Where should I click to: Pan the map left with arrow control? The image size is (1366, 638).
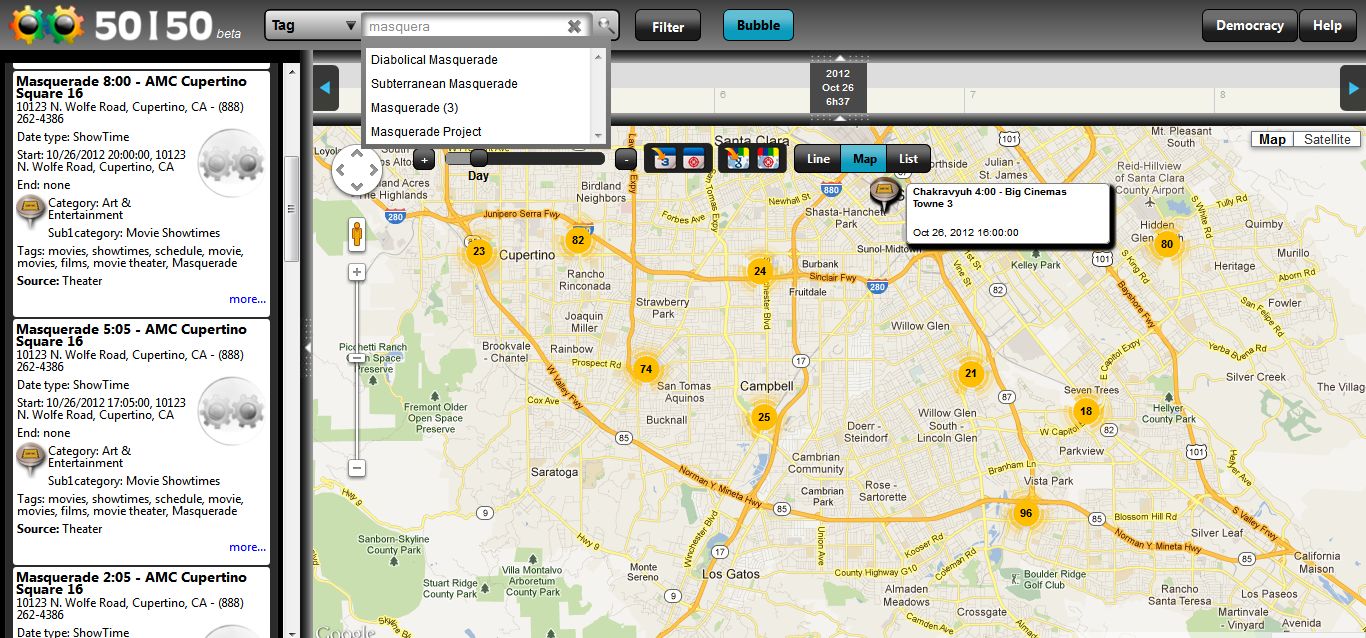click(340, 170)
